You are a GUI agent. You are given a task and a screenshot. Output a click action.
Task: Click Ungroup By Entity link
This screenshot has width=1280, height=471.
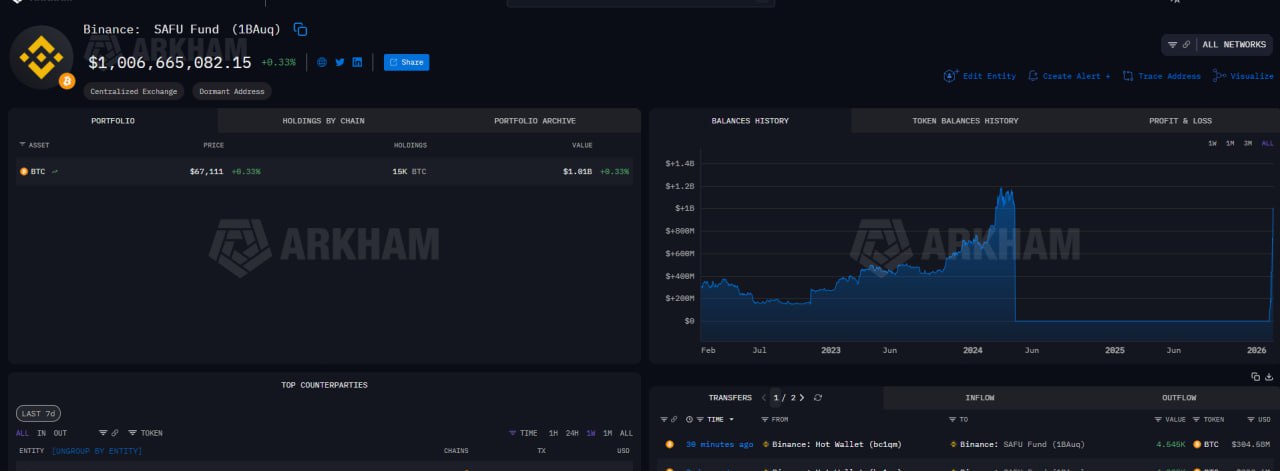96,451
